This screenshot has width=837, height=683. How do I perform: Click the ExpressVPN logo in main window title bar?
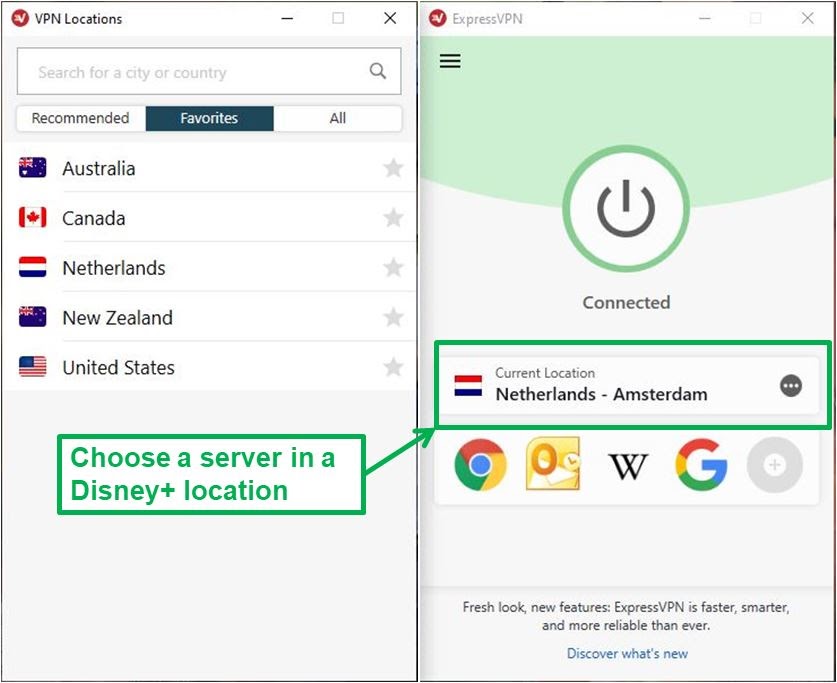point(437,18)
